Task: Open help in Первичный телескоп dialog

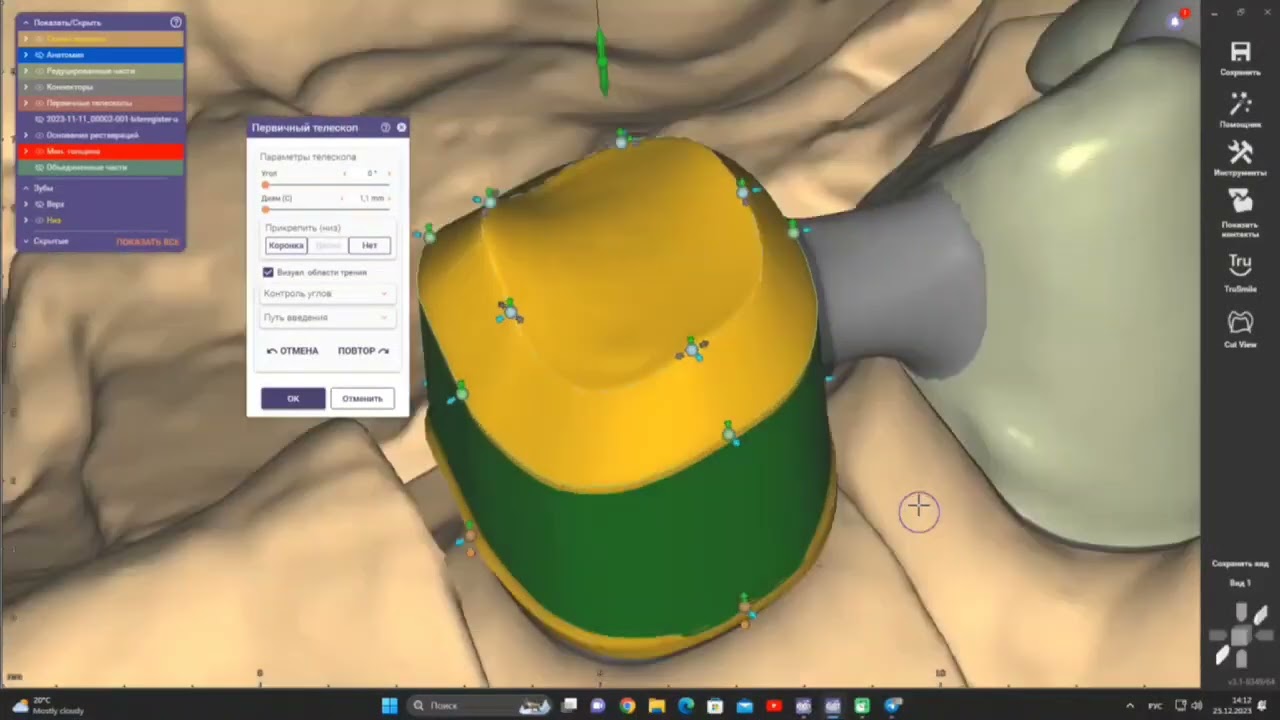Action: click(385, 128)
